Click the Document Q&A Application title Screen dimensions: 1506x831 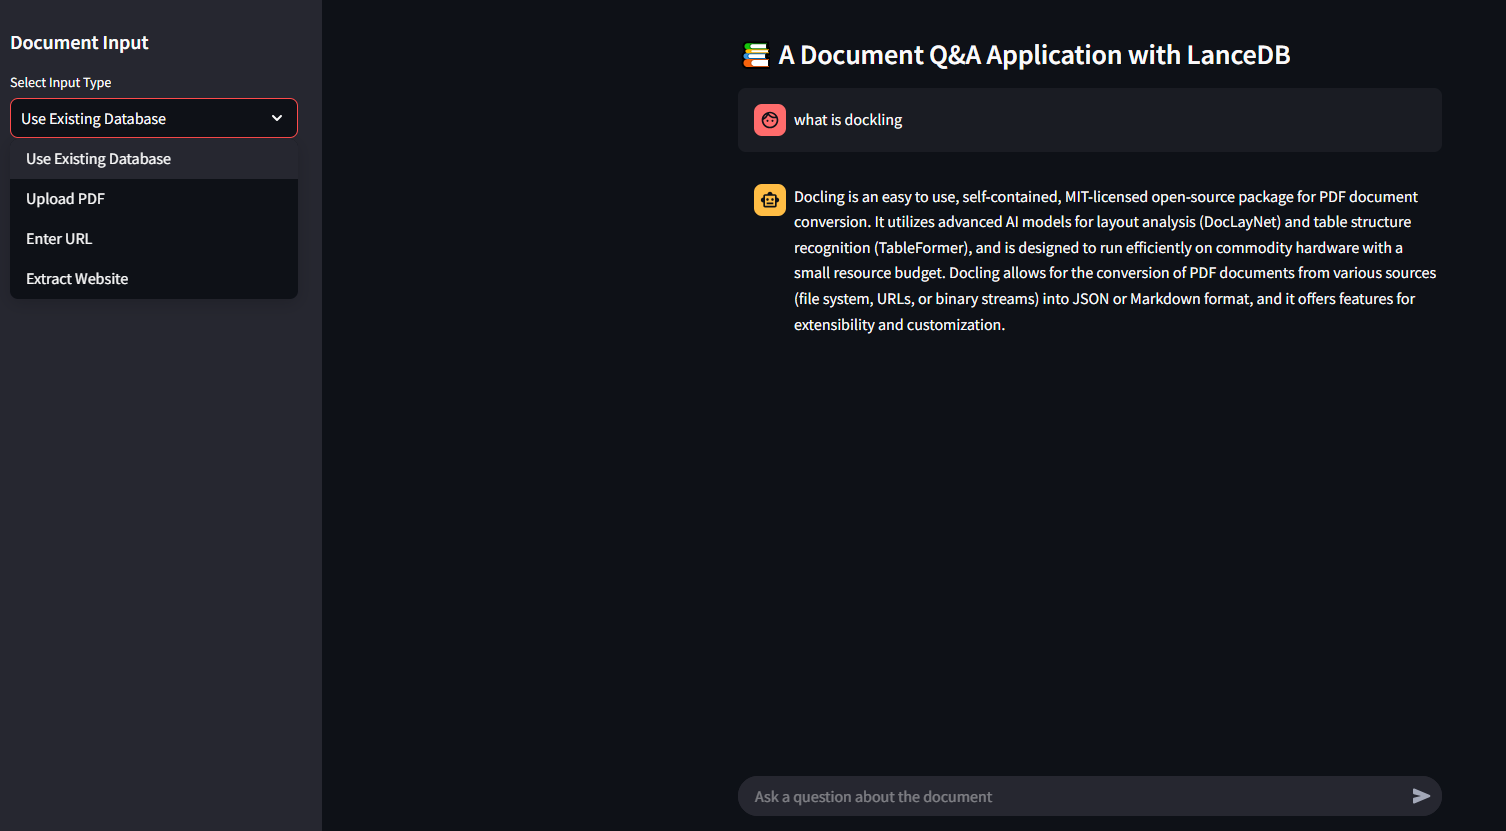point(1034,55)
